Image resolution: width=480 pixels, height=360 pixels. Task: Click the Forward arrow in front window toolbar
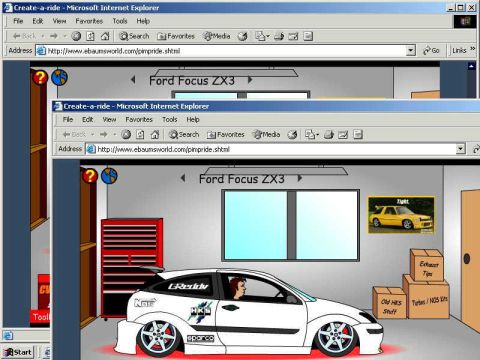104,134
